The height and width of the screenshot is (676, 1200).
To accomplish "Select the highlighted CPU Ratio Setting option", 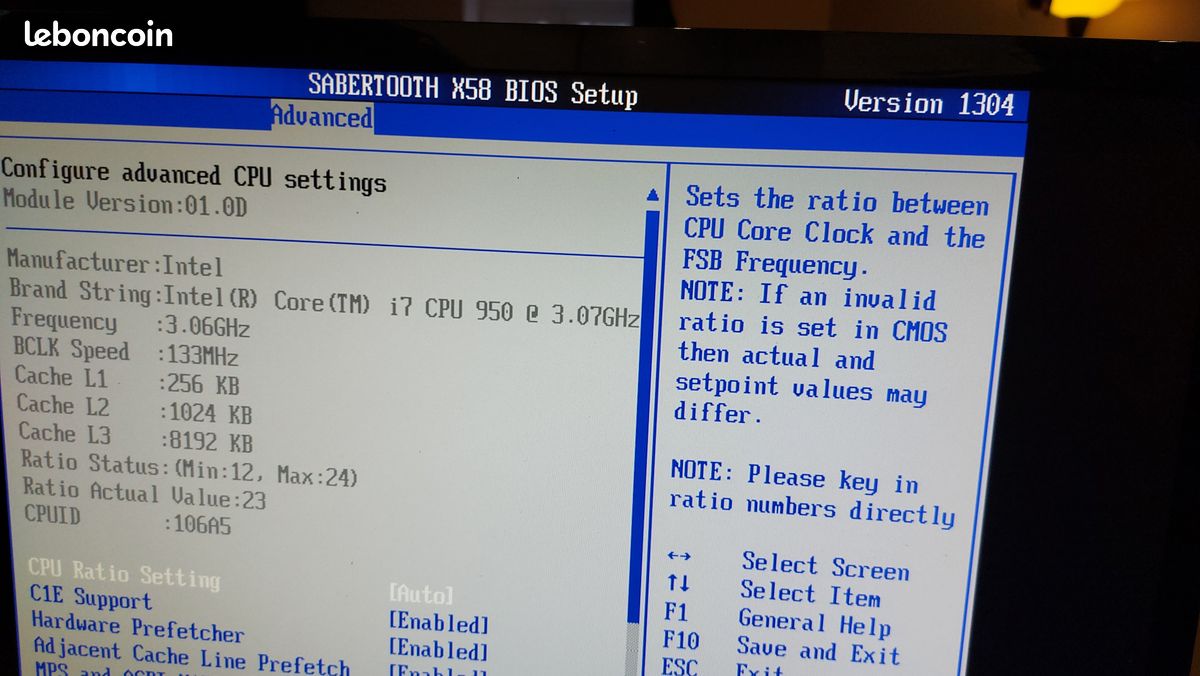I will [123, 574].
